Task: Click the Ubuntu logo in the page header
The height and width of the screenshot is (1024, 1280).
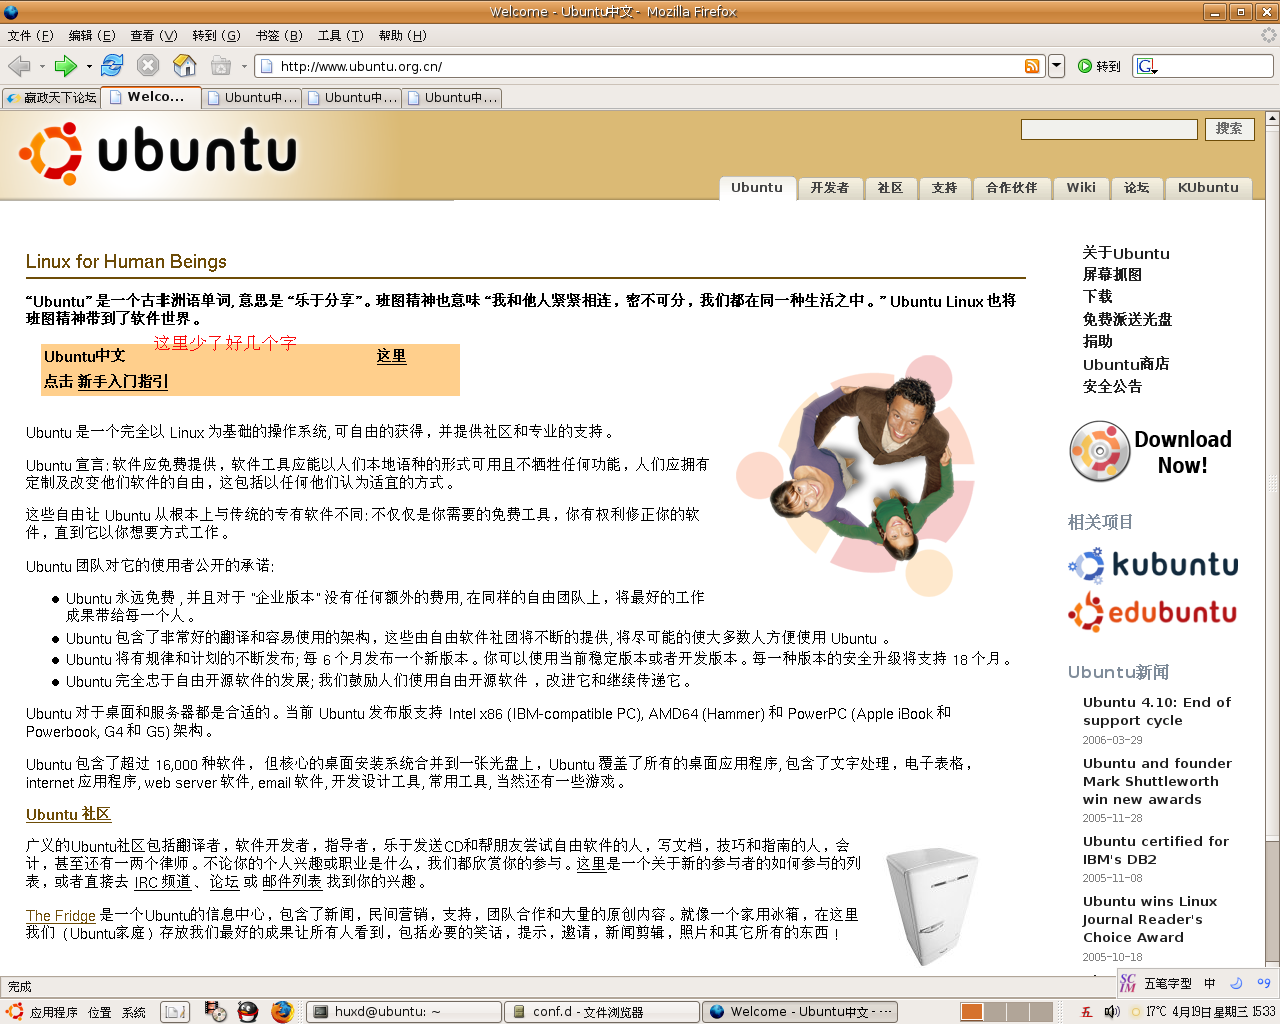Action: 159,153
